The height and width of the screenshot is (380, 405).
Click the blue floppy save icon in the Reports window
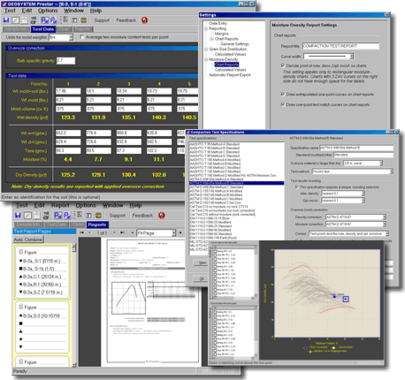(18, 215)
